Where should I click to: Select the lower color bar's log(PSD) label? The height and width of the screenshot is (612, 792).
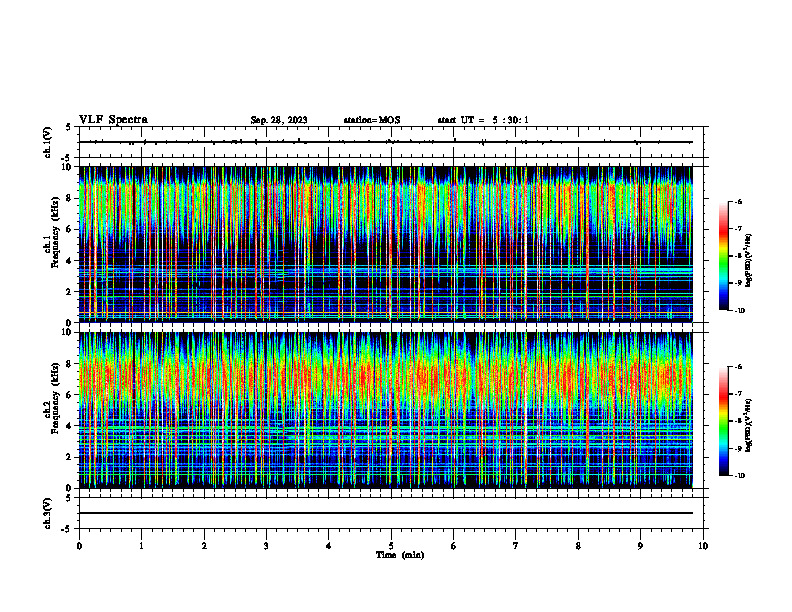point(748,425)
